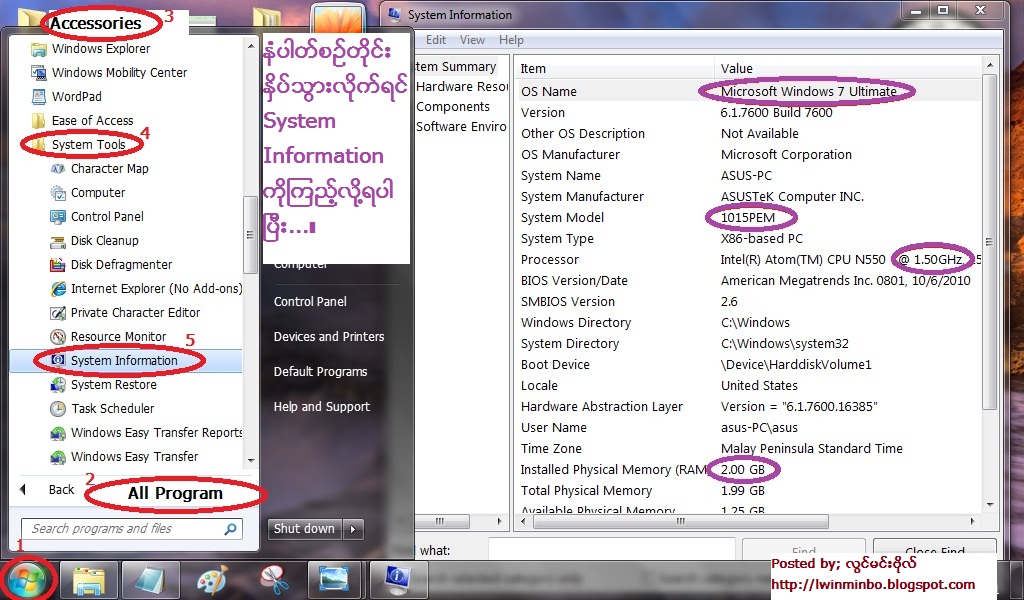The width and height of the screenshot is (1024, 600).
Task: Select the Windows Directory row
Action: tap(748, 323)
